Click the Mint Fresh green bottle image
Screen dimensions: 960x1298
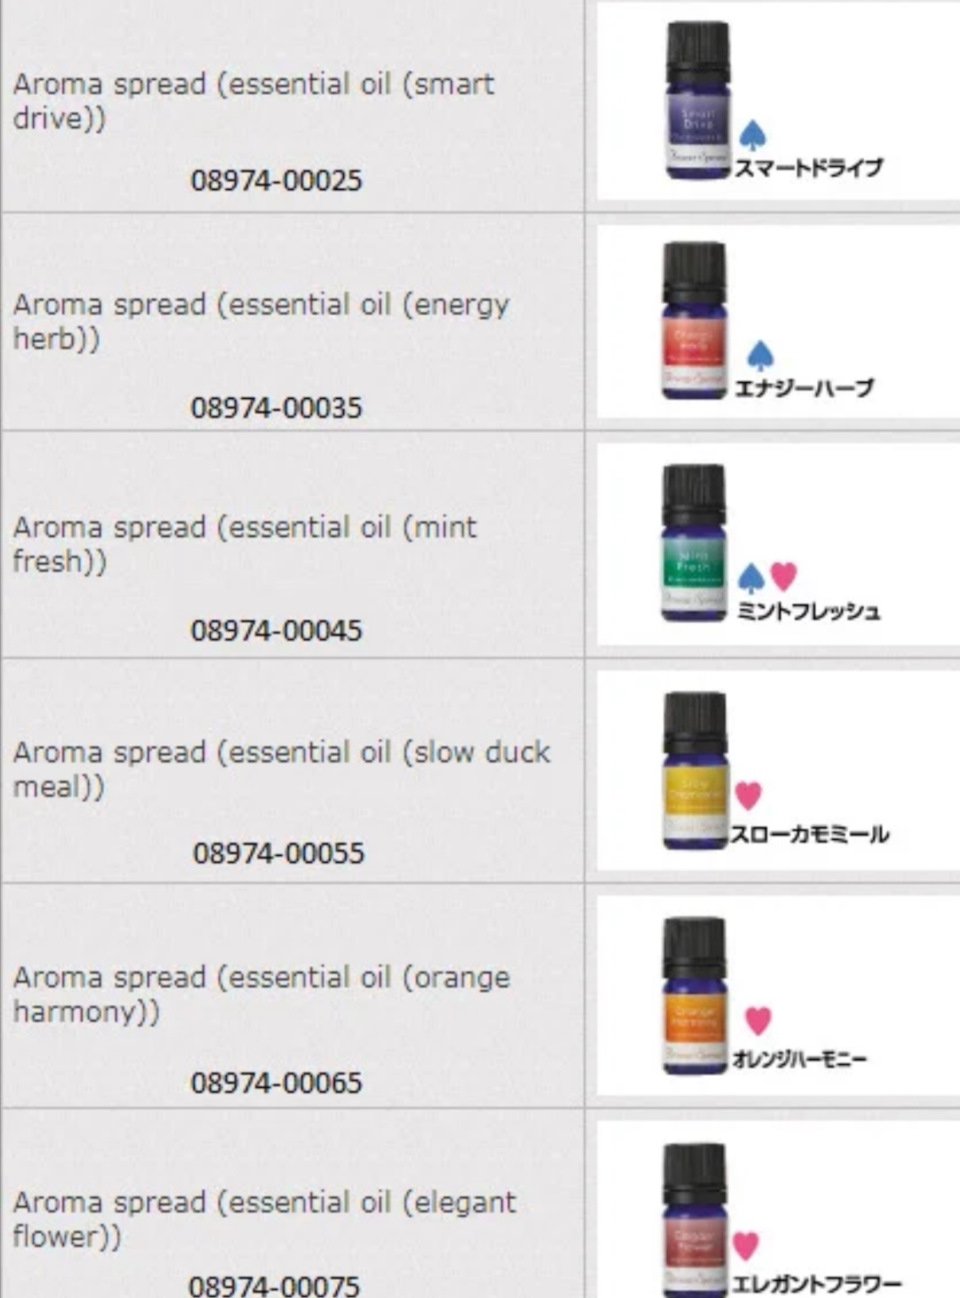pos(693,542)
